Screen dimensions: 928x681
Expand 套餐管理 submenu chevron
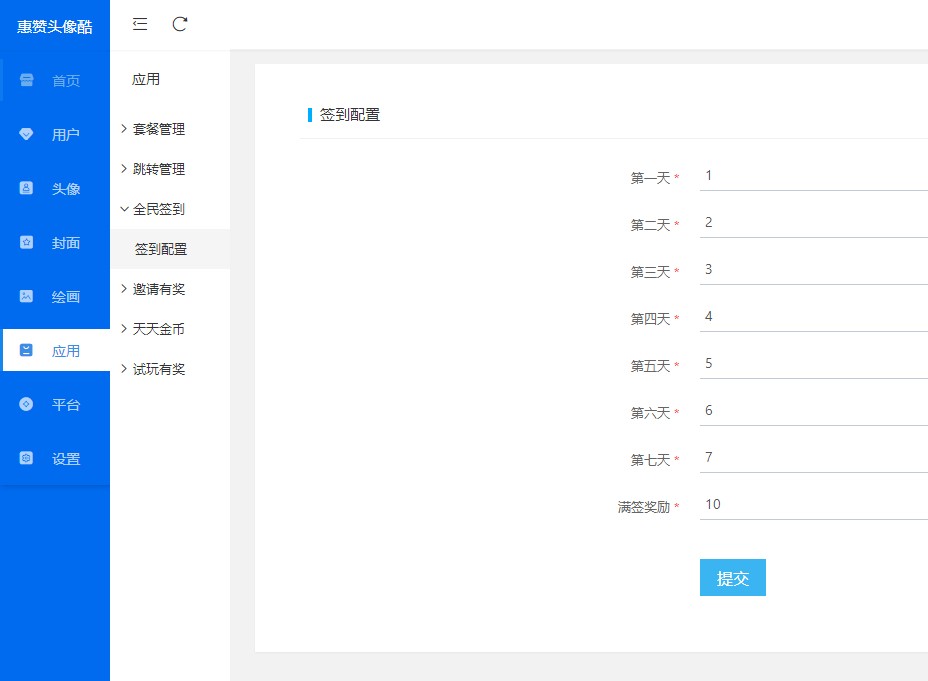[x=124, y=128]
